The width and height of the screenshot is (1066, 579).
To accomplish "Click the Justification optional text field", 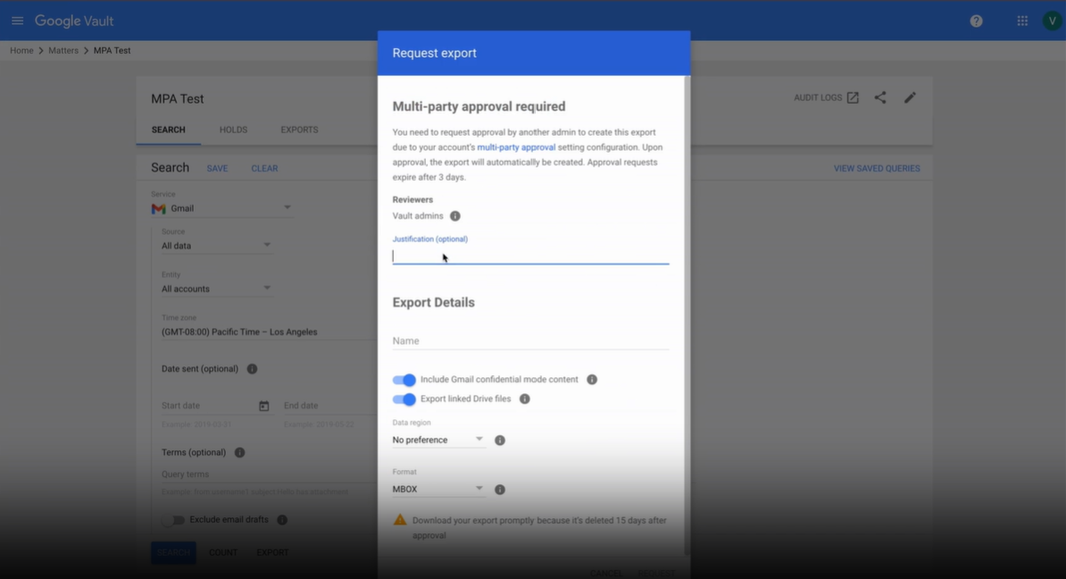I will coord(530,255).
